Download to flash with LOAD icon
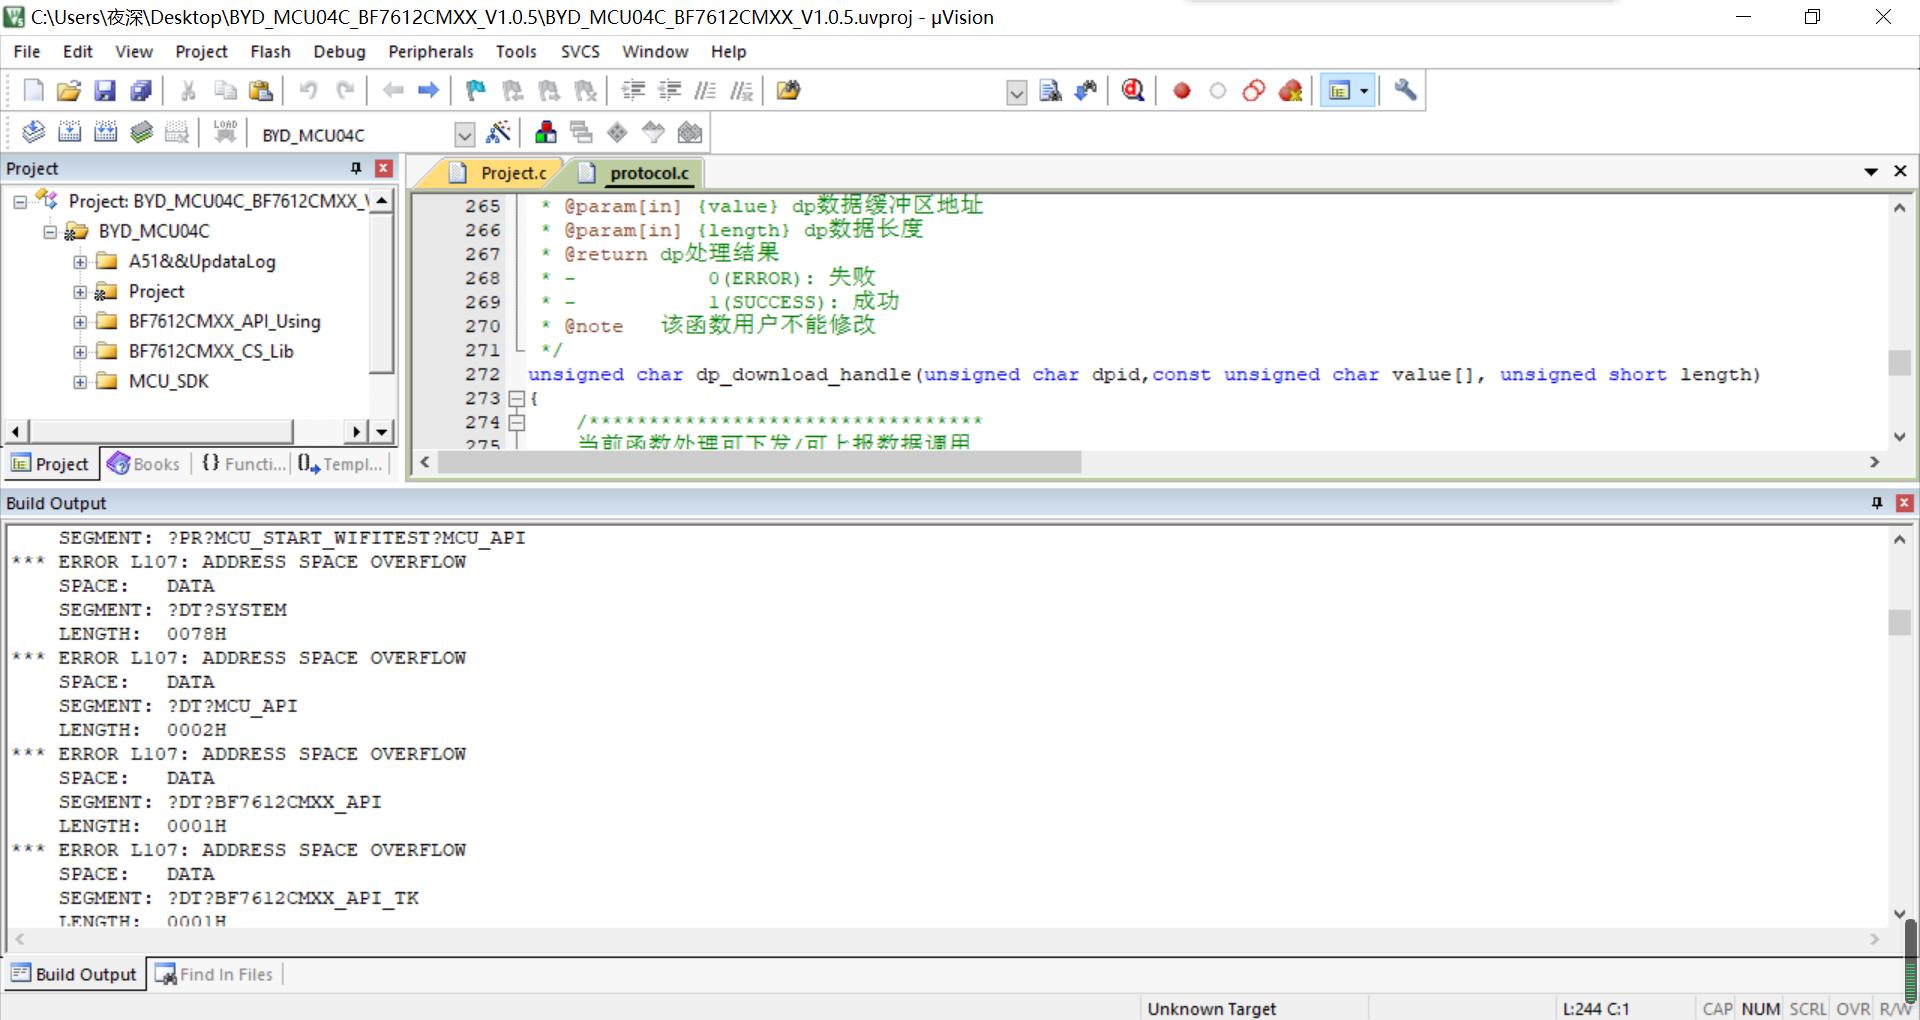Viewport: 1920px width, 1020px height. click(x=225, y=132)
